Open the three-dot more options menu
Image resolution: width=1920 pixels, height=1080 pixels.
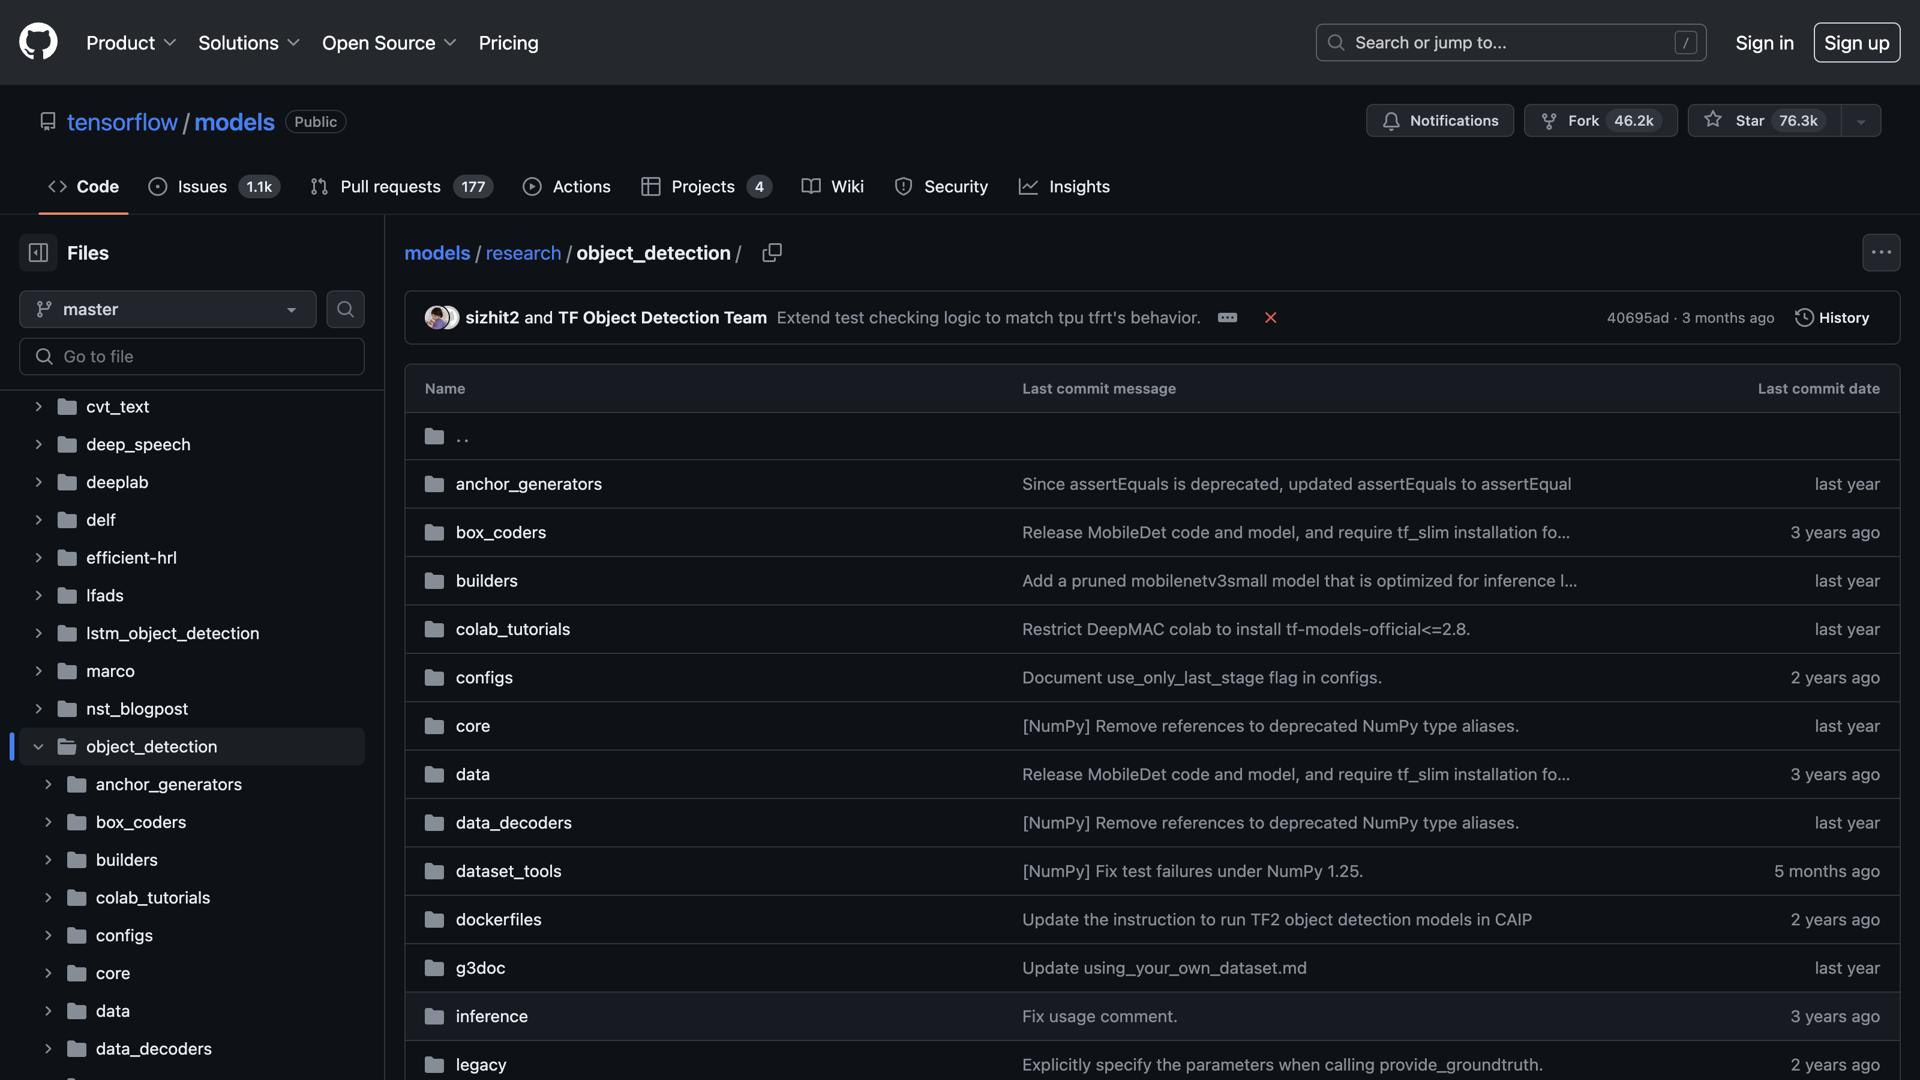click(x=1880, y=253)
